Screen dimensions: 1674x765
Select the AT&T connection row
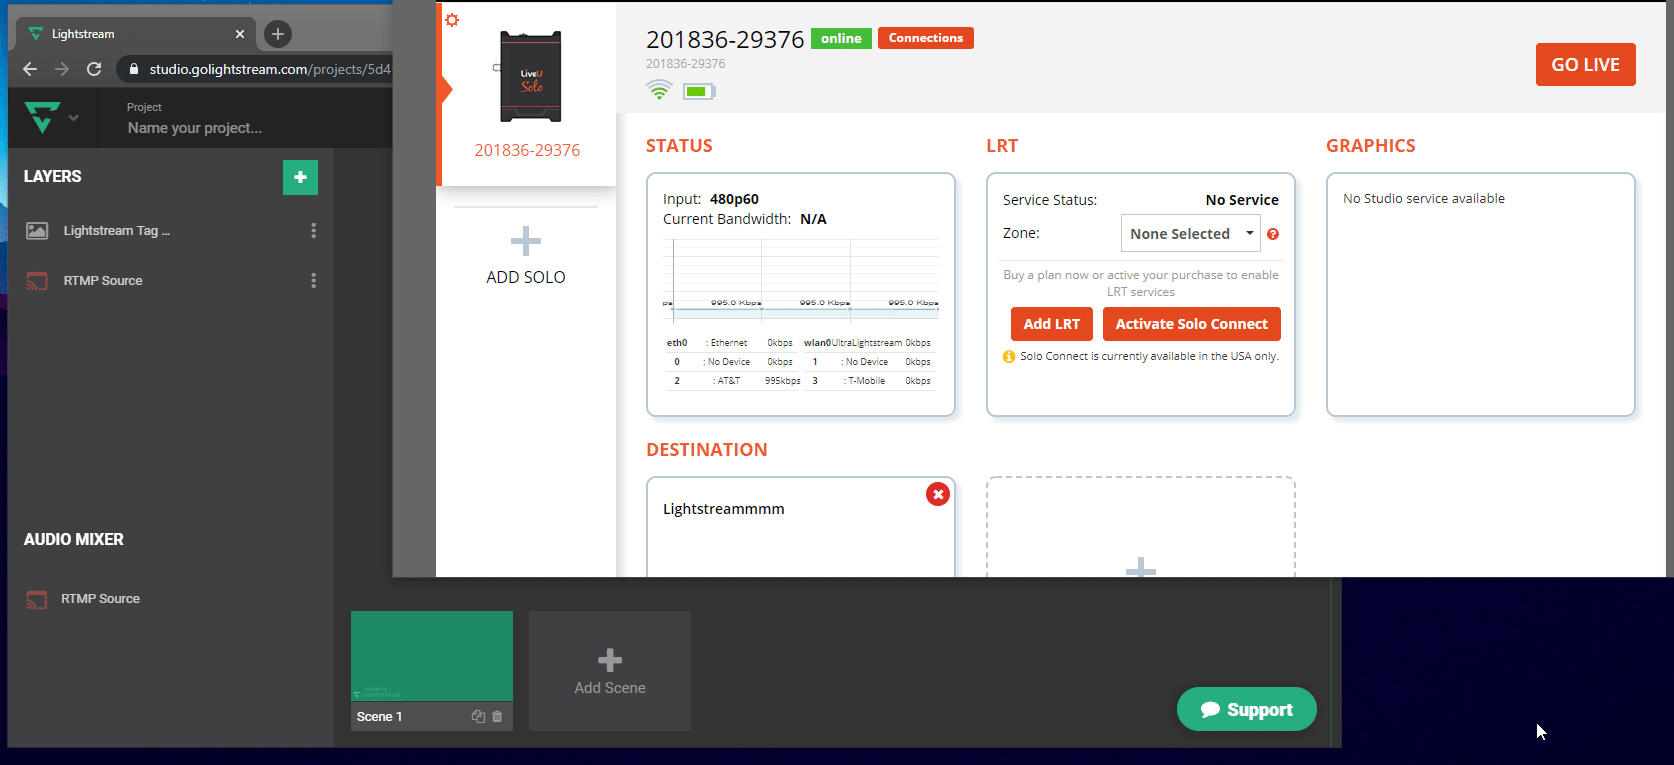pyautogui.click(x=733, y=381)
